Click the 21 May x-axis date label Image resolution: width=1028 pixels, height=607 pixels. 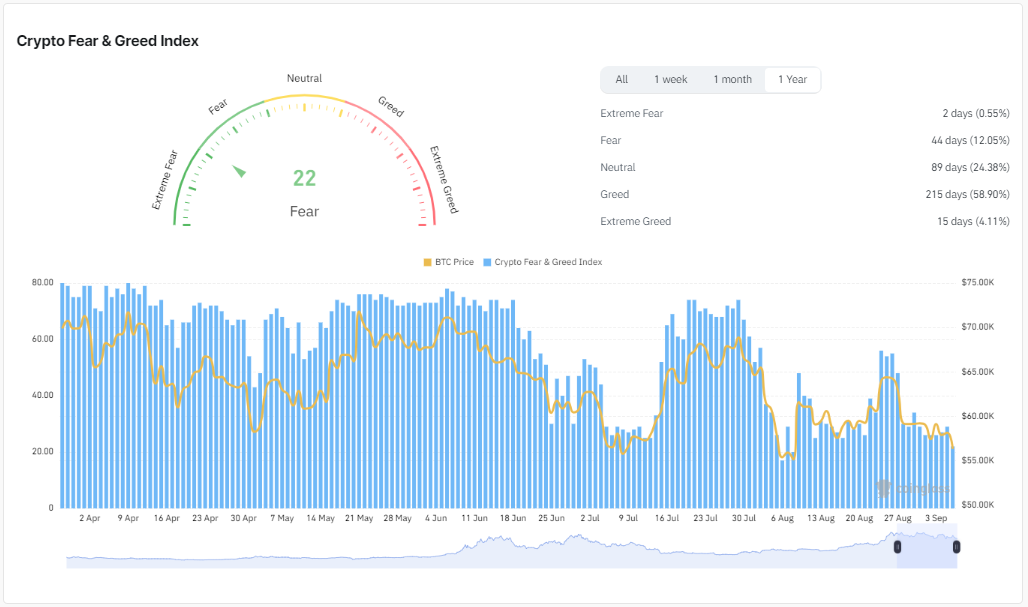coord(359,518)
